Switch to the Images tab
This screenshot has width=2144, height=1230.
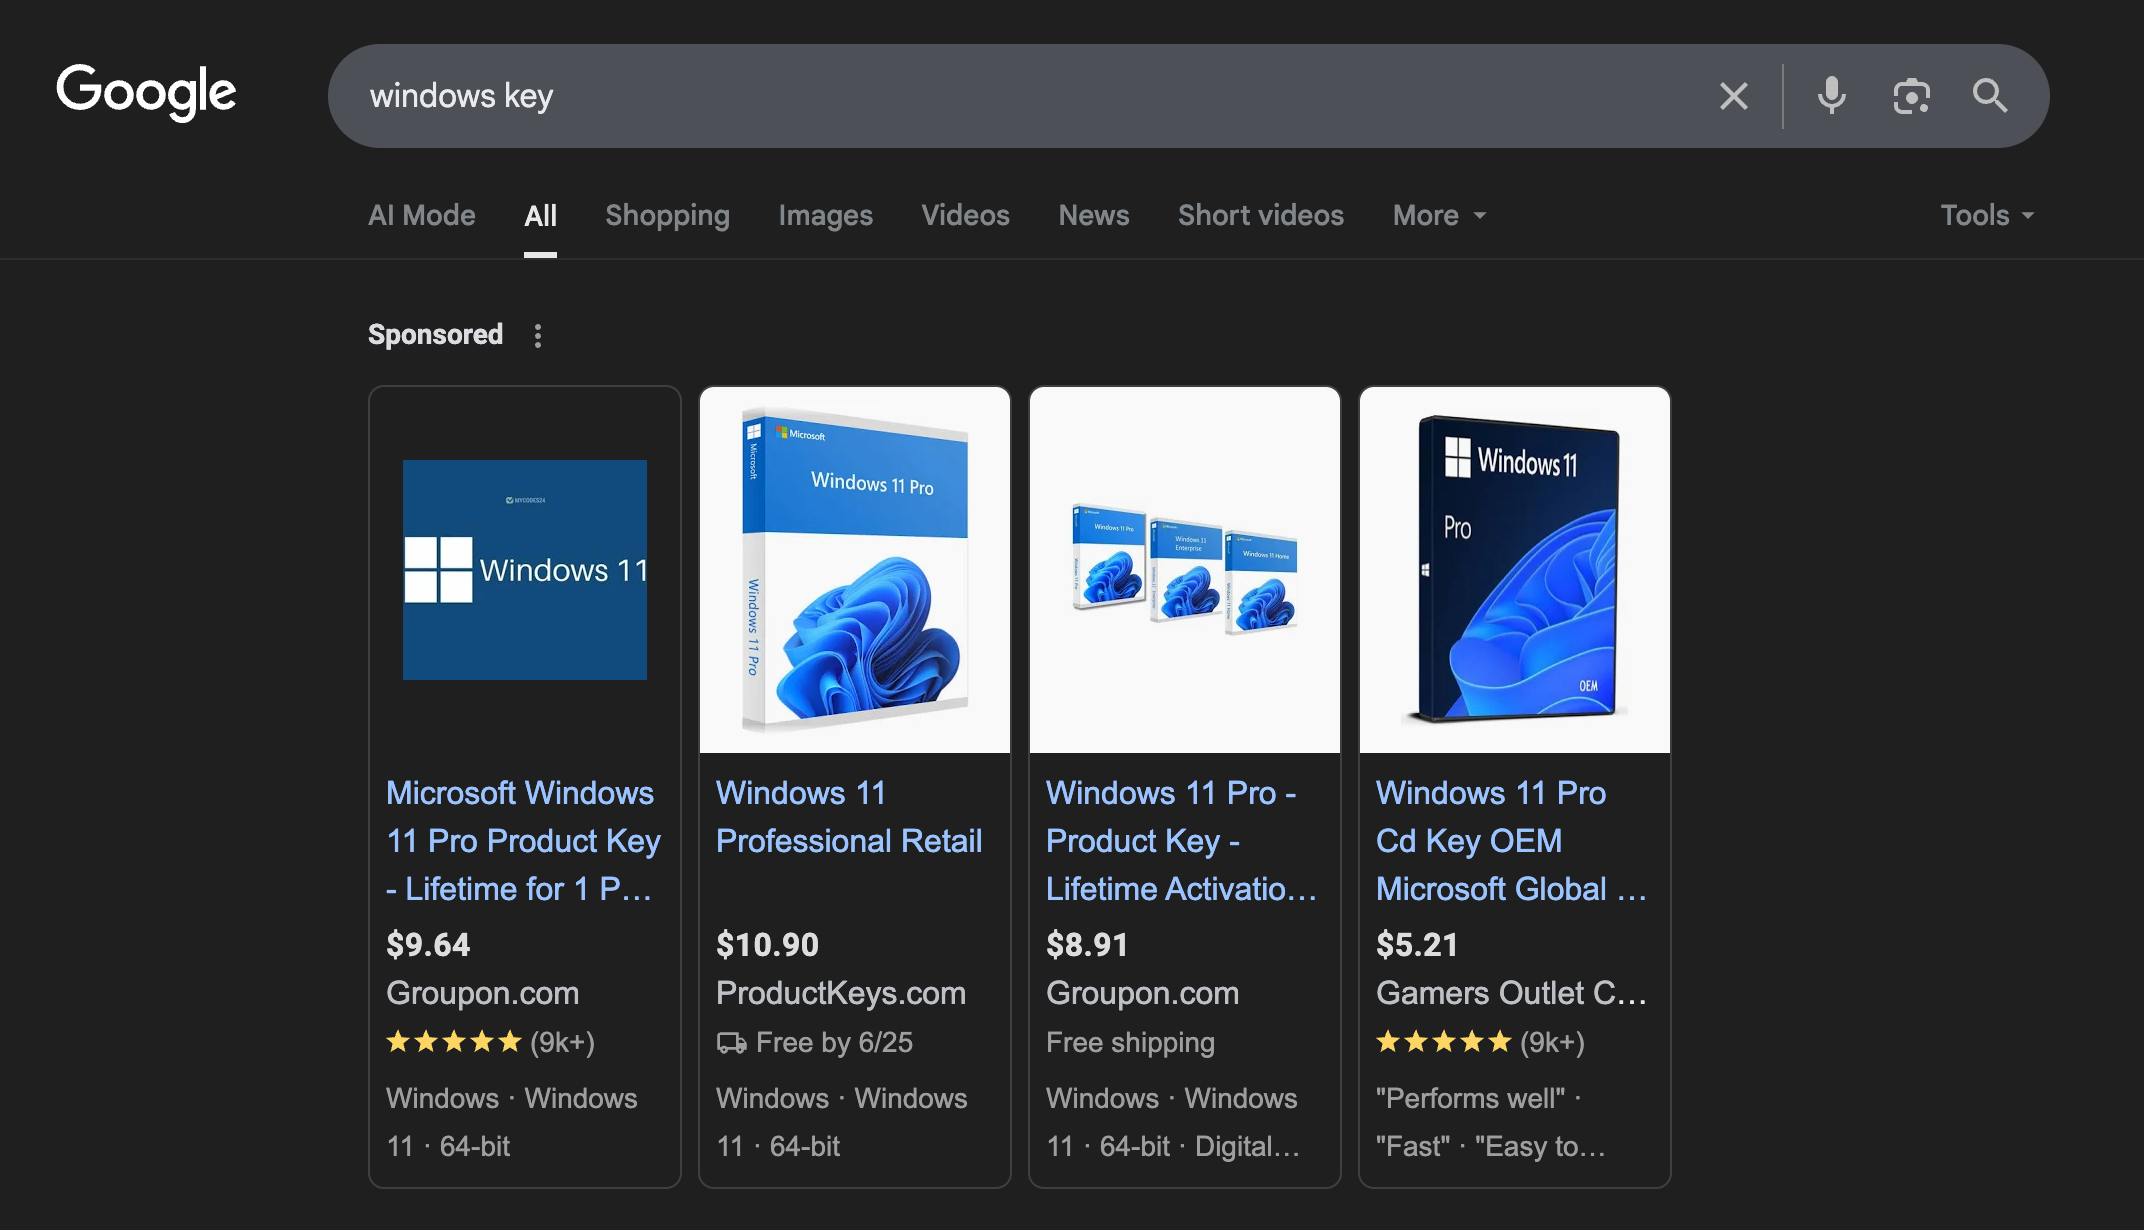pos(825,215)
